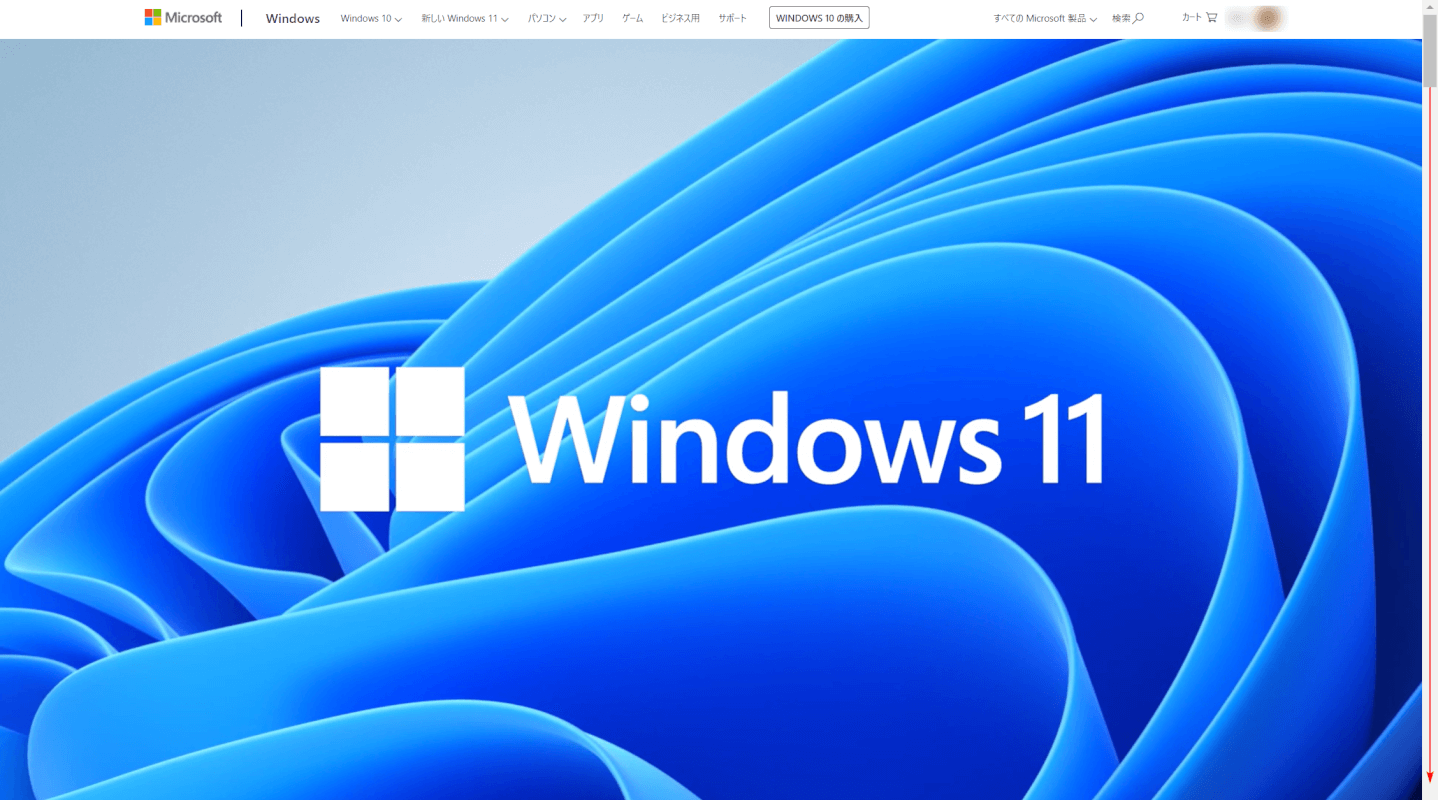The image size is (1438, 800).
Task: Click the WINDOWS 10 の購入 button
Action: click(x=819, y=18)
